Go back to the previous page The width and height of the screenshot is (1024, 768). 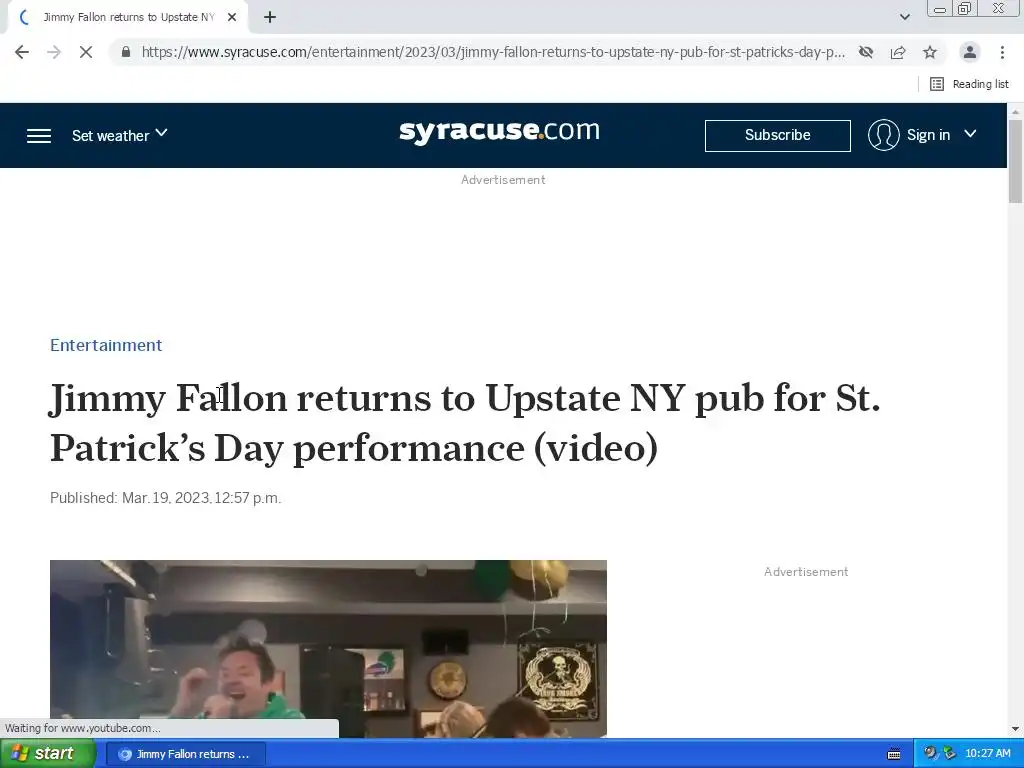point(22,52)
